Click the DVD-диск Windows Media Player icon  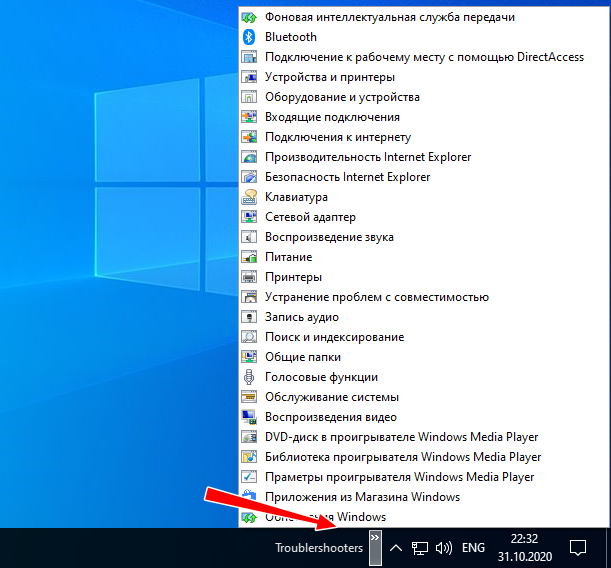tap(249, 437)
